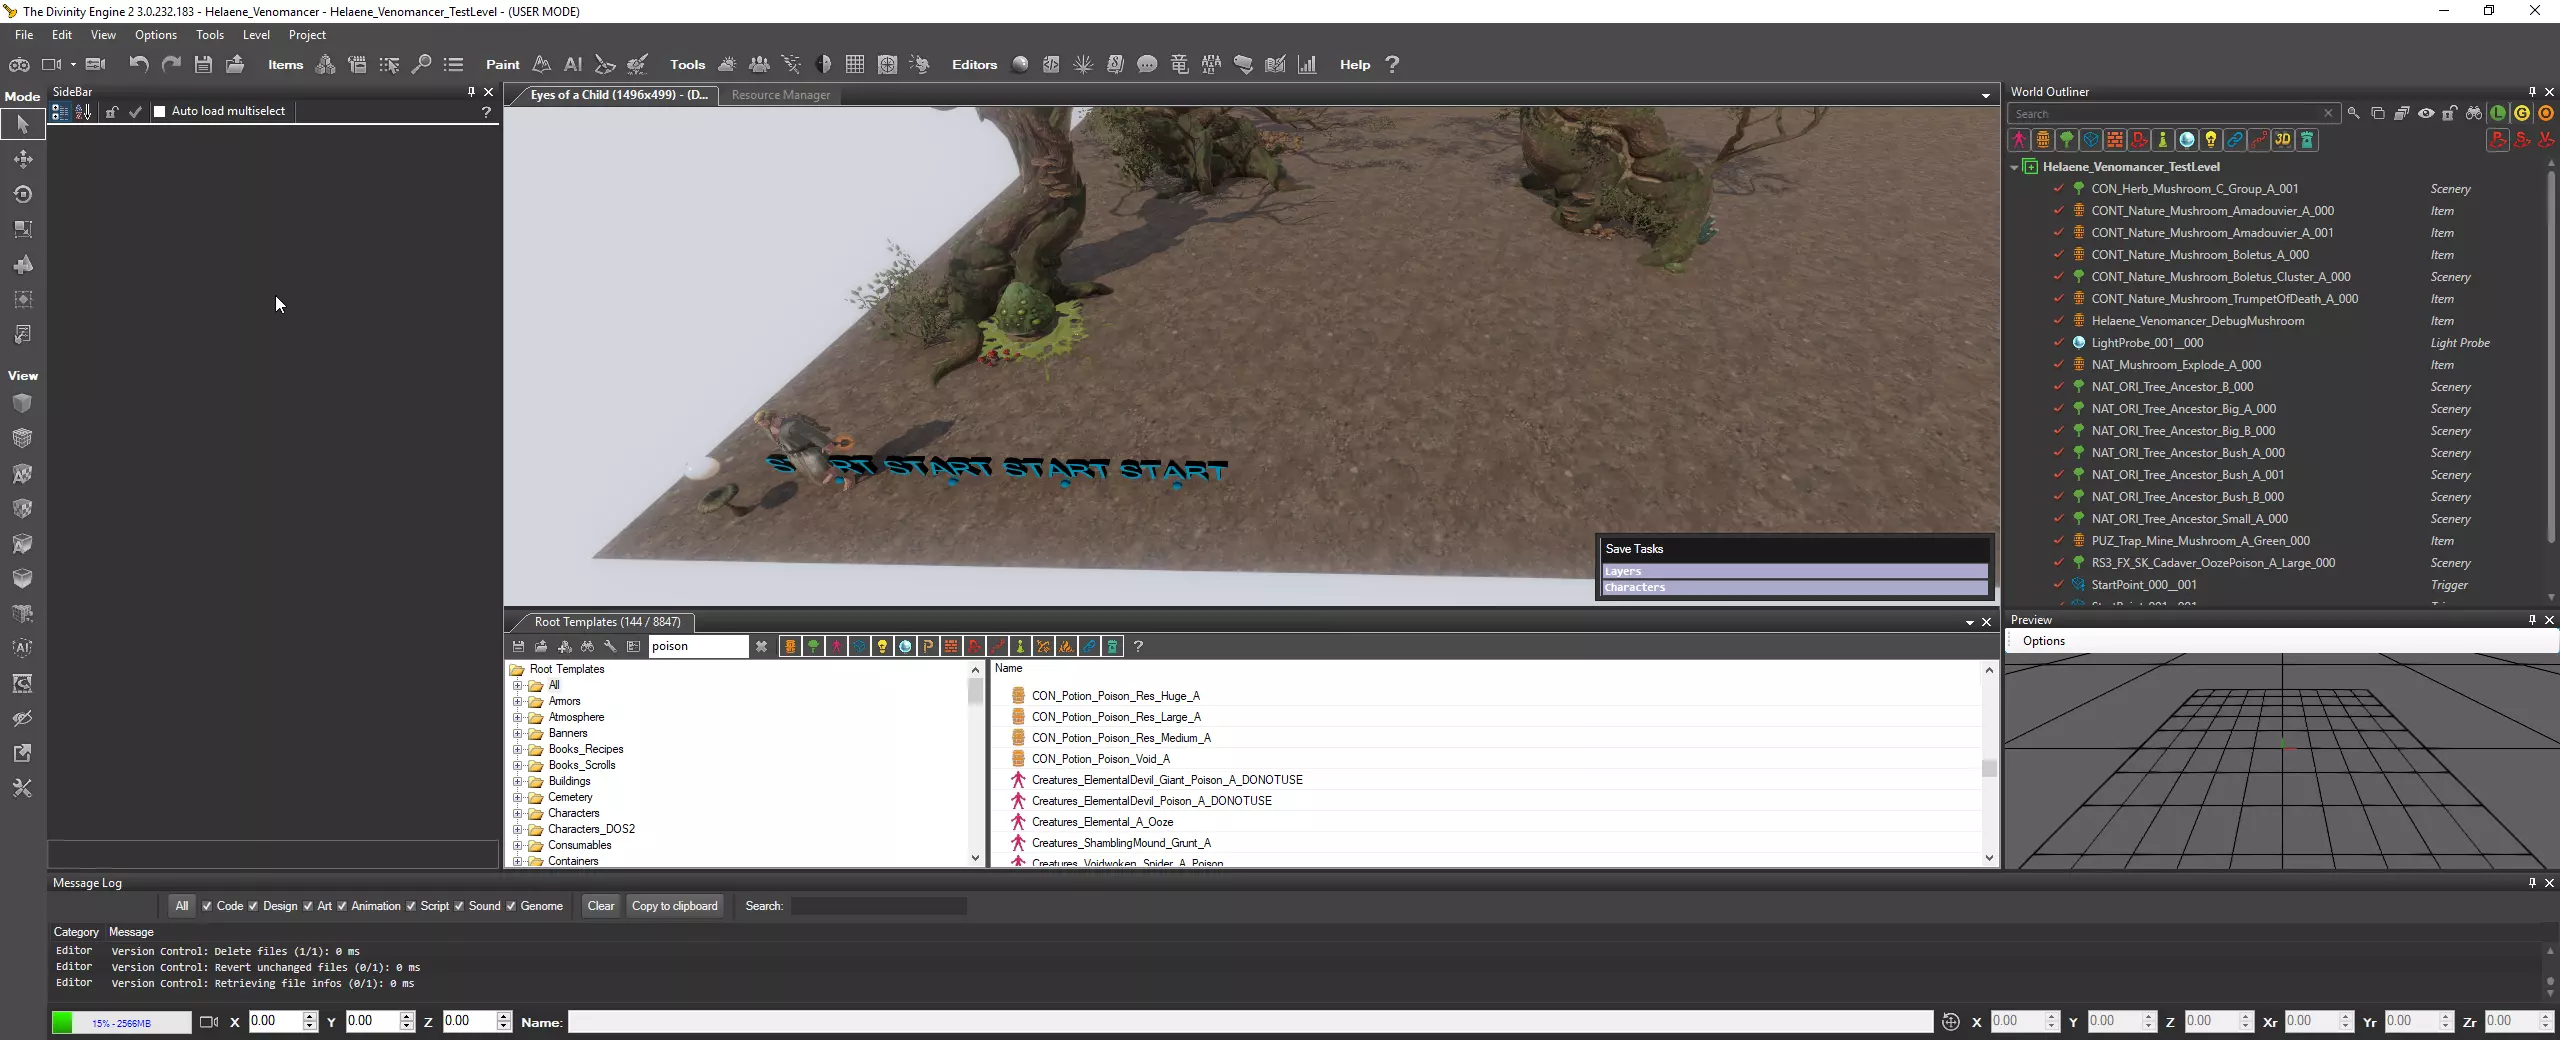
Task: Open the File menu
Action: (24, 35)
